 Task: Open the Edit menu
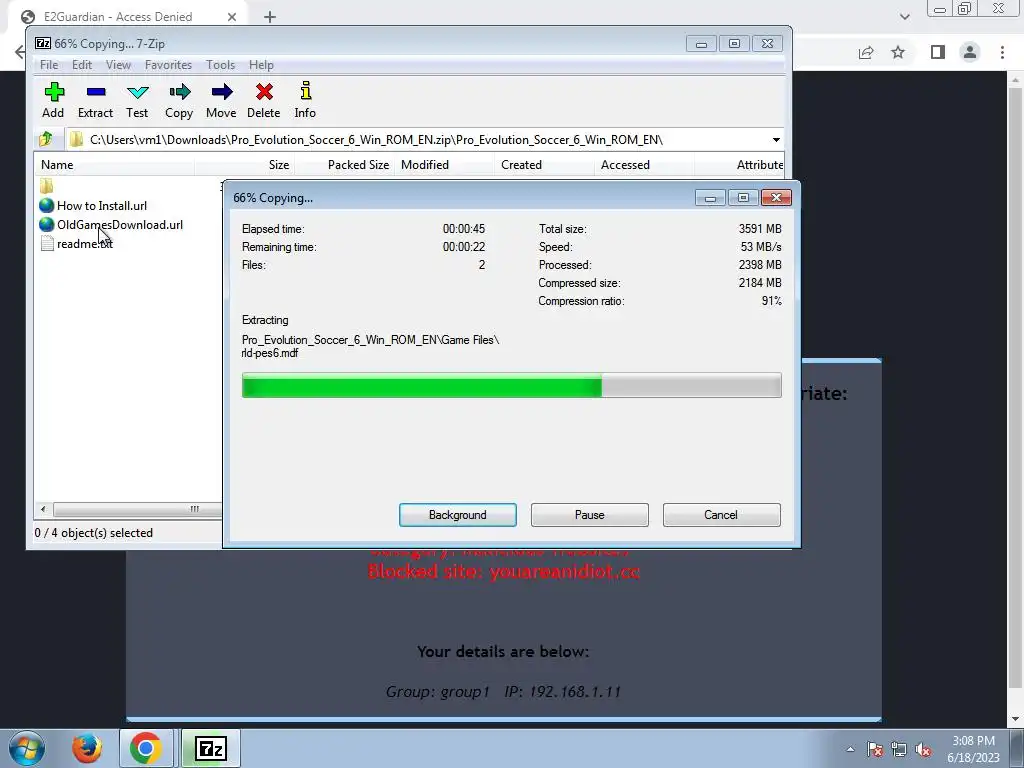82,65
